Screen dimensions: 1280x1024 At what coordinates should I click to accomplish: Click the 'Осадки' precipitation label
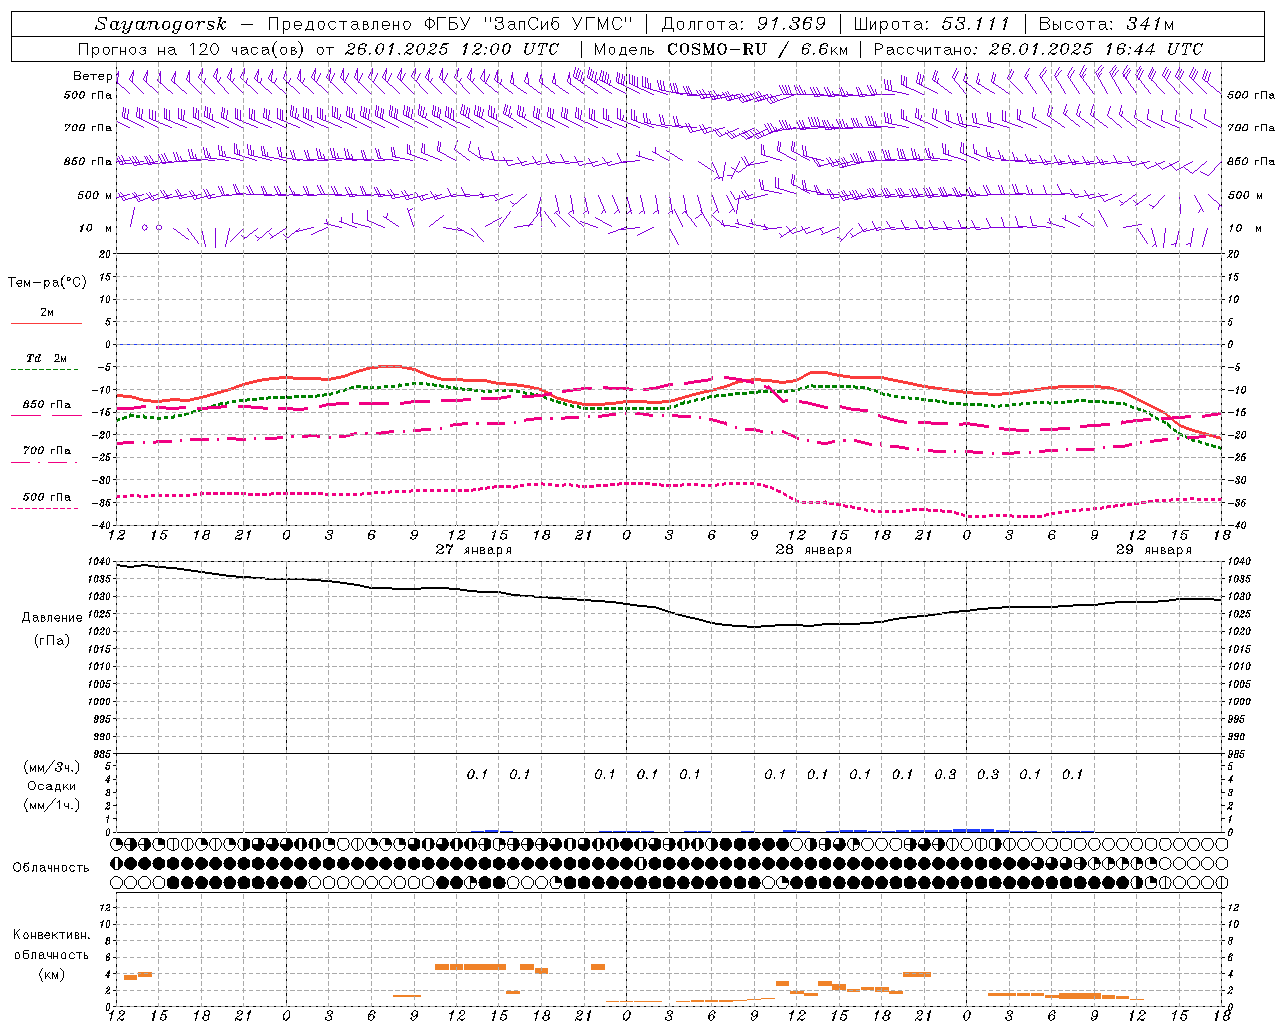coord(51,786)
